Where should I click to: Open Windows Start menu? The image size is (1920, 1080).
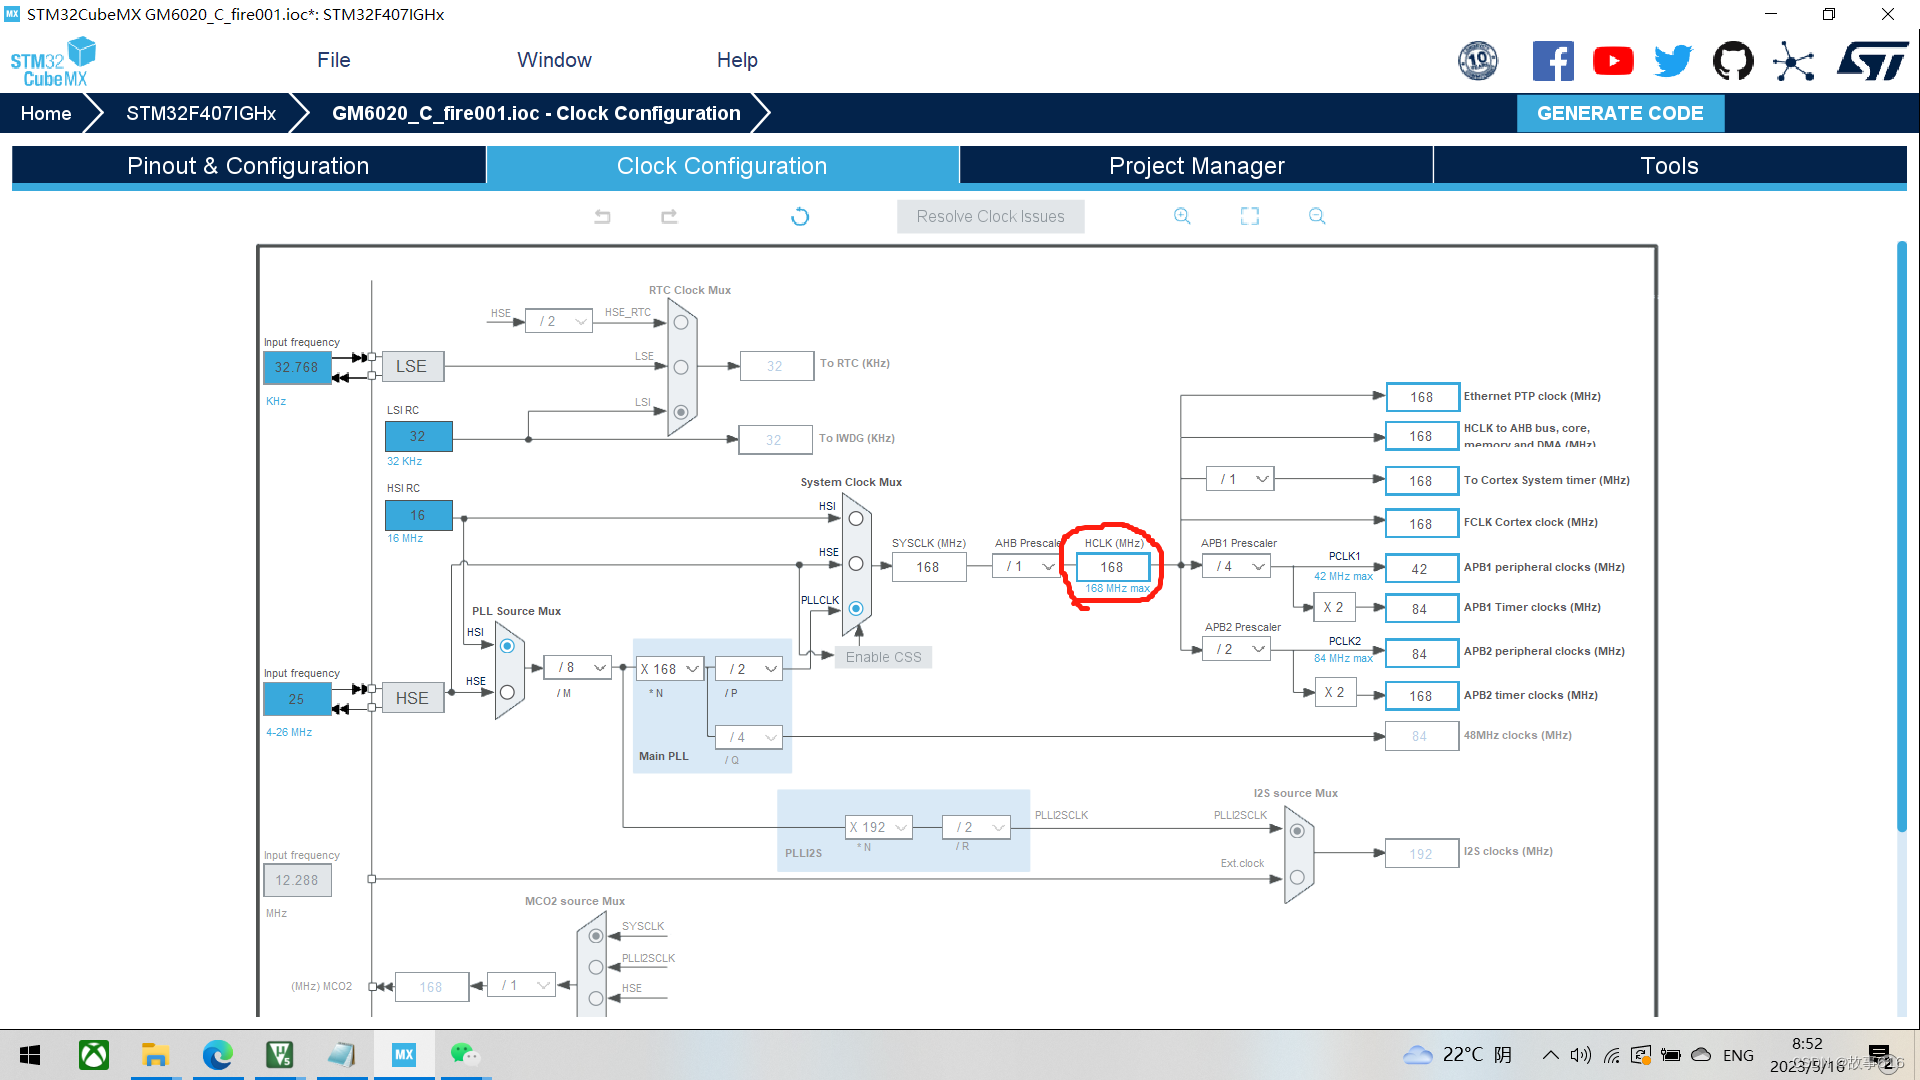click(30, 1055)
